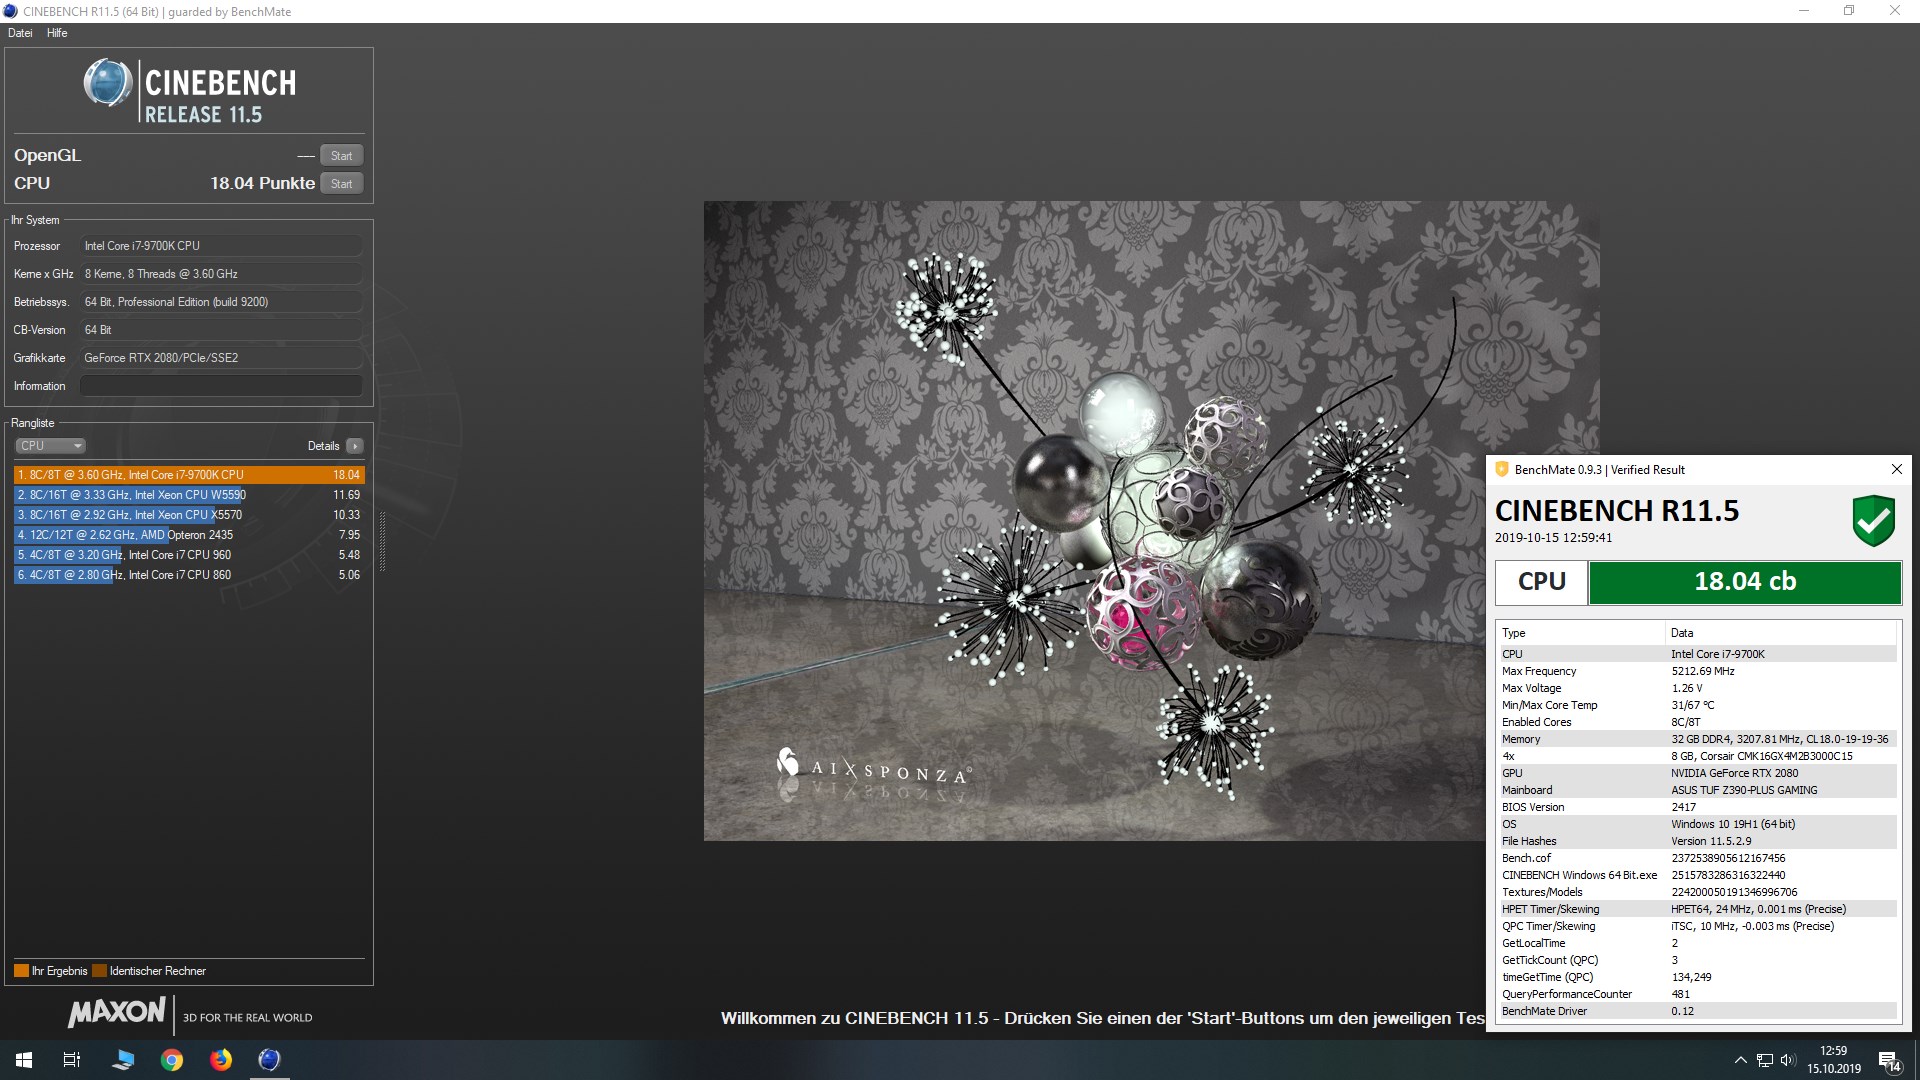Open network status in system tray
Screen dimensions: 1920x1080
(1765, 1060)
